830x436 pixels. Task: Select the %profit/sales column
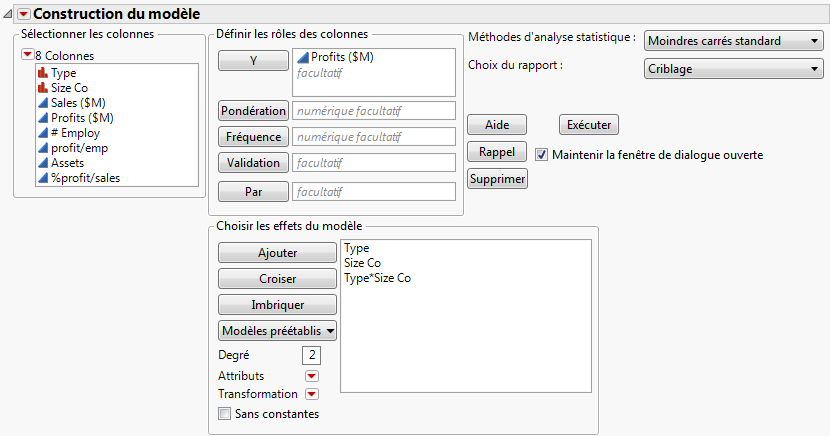pos(84,178)
